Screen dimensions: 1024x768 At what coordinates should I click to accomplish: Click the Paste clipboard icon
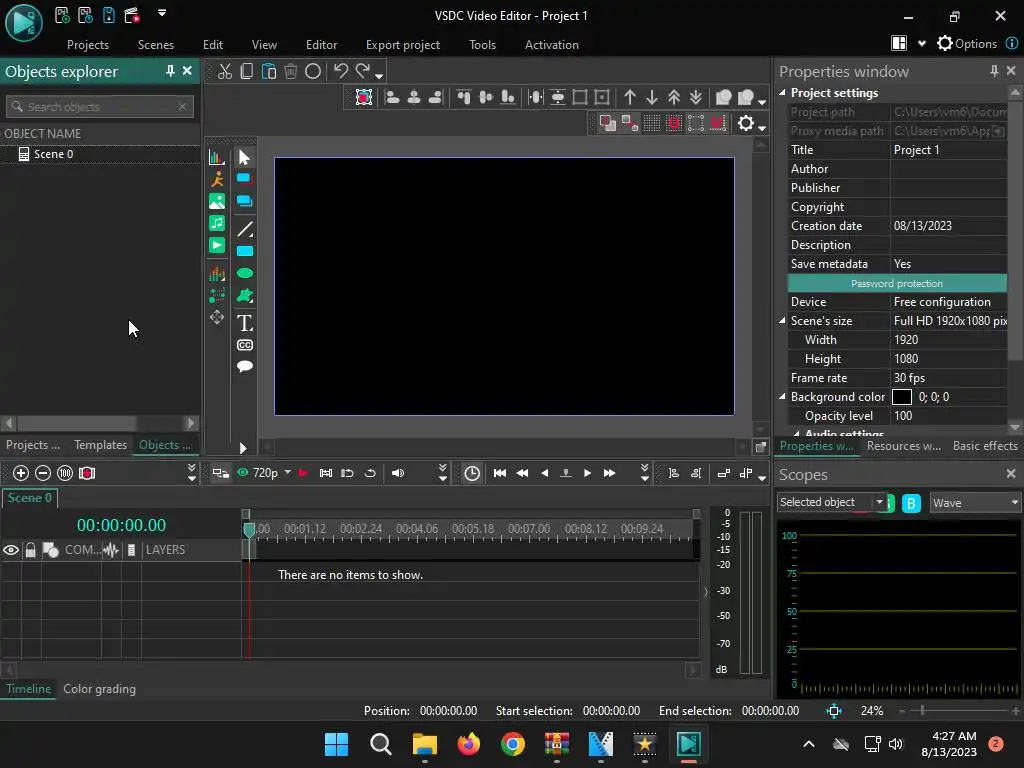click(269, 71)
